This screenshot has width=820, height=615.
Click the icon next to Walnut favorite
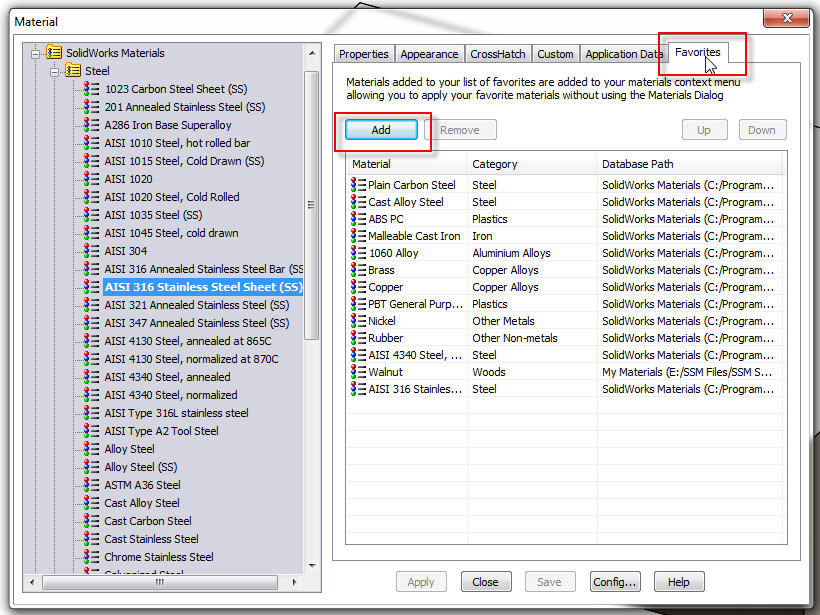(x=358, y=372)
